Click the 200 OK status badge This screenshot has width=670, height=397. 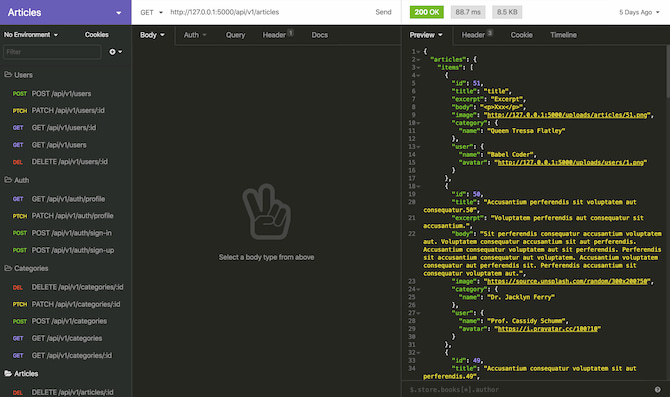point(426,12)
